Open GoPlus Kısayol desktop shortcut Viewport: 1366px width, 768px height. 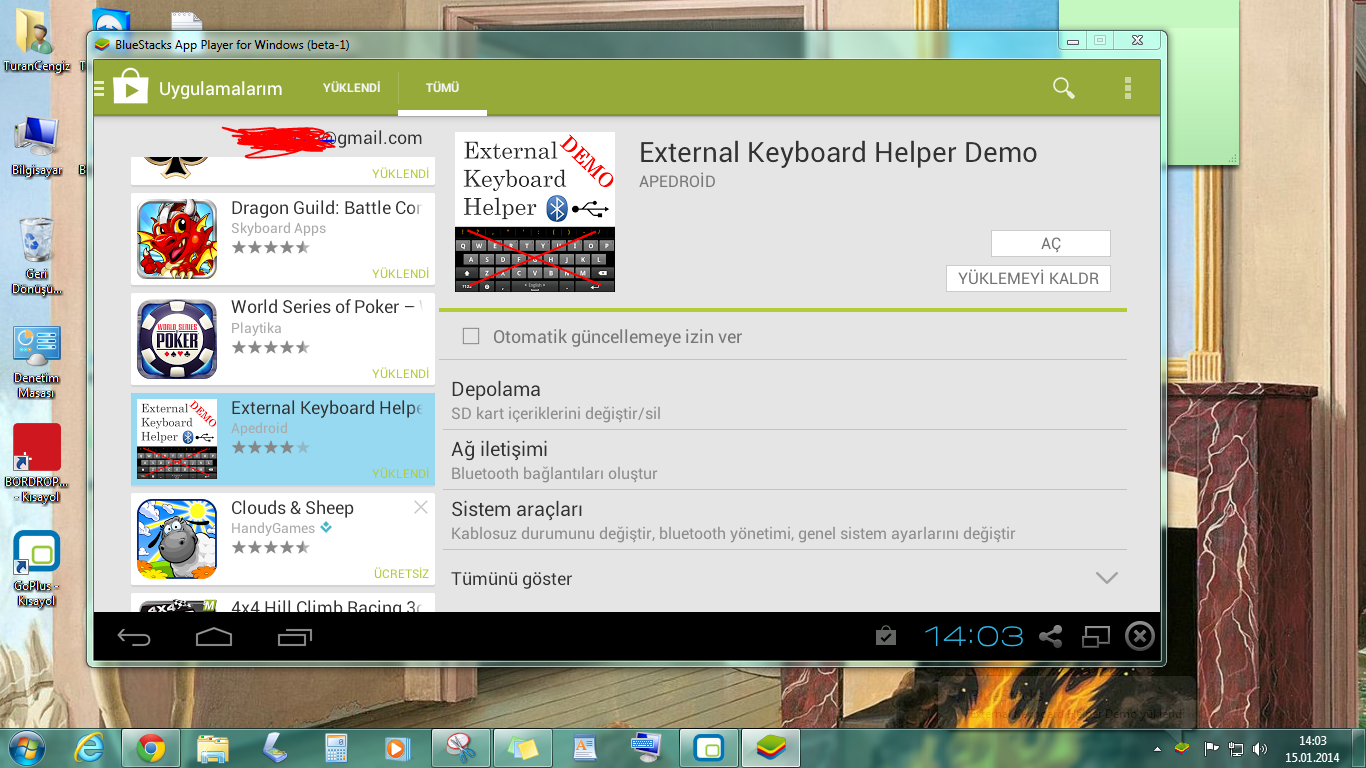37,568
